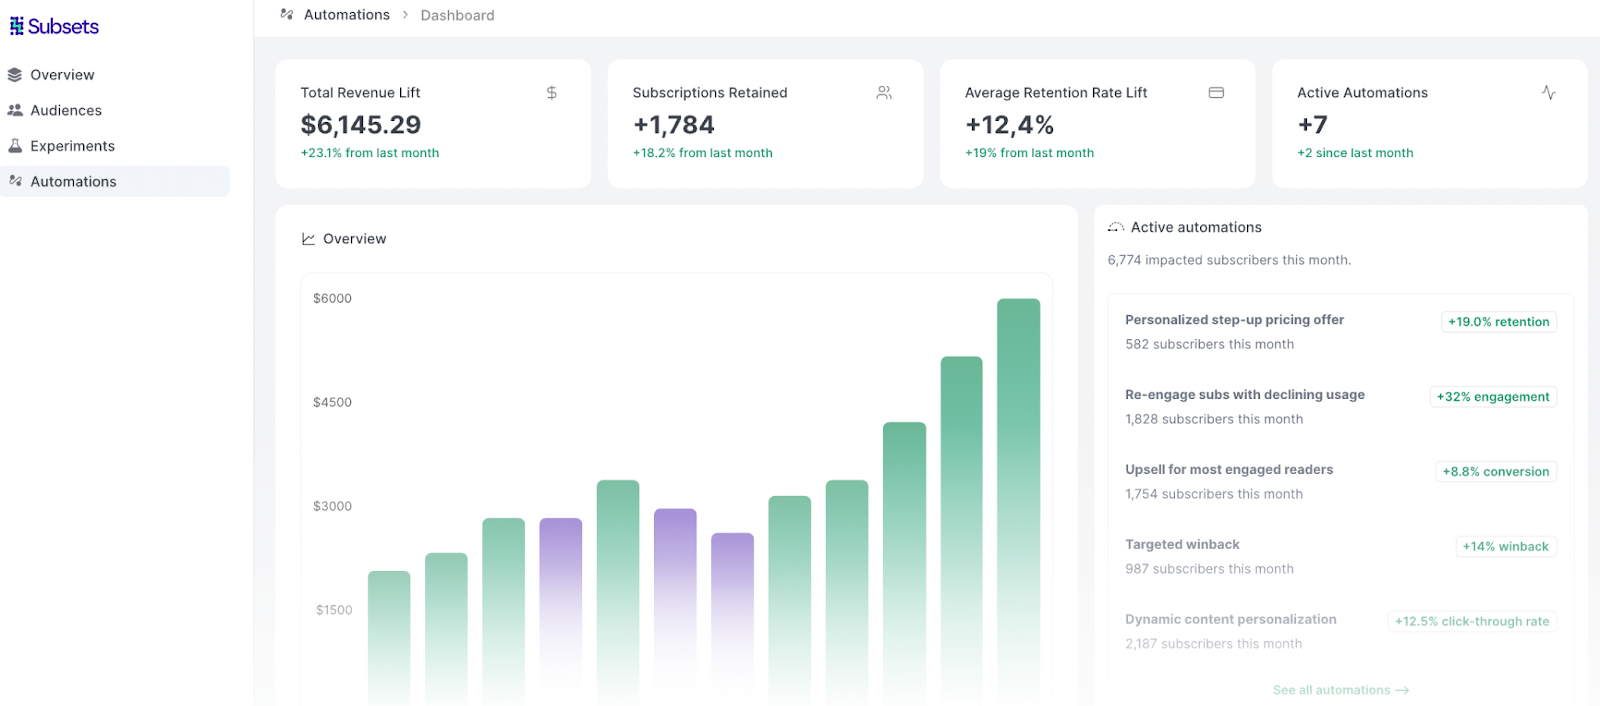Click the Active Automations card title
This screenshot has width=1600, height=706.
(x=1362, y=92)
